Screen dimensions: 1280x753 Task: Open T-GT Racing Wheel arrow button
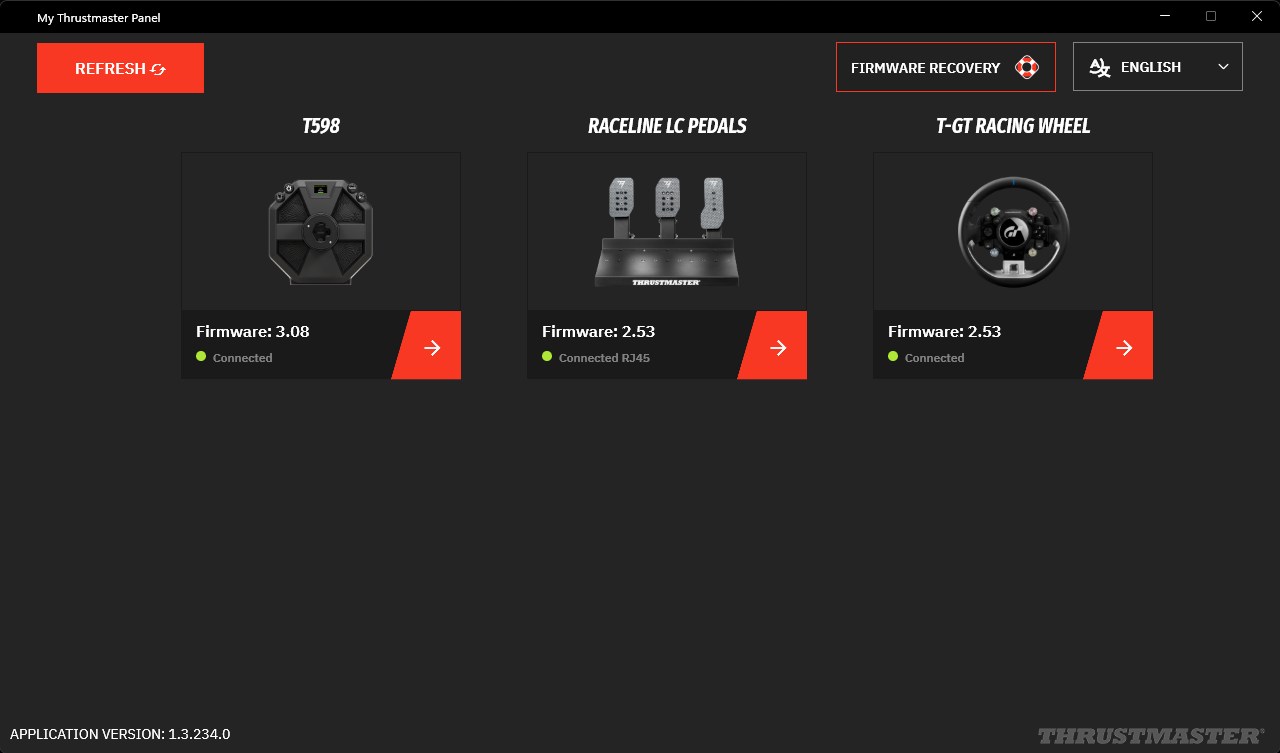click(x=1124, y=347)
